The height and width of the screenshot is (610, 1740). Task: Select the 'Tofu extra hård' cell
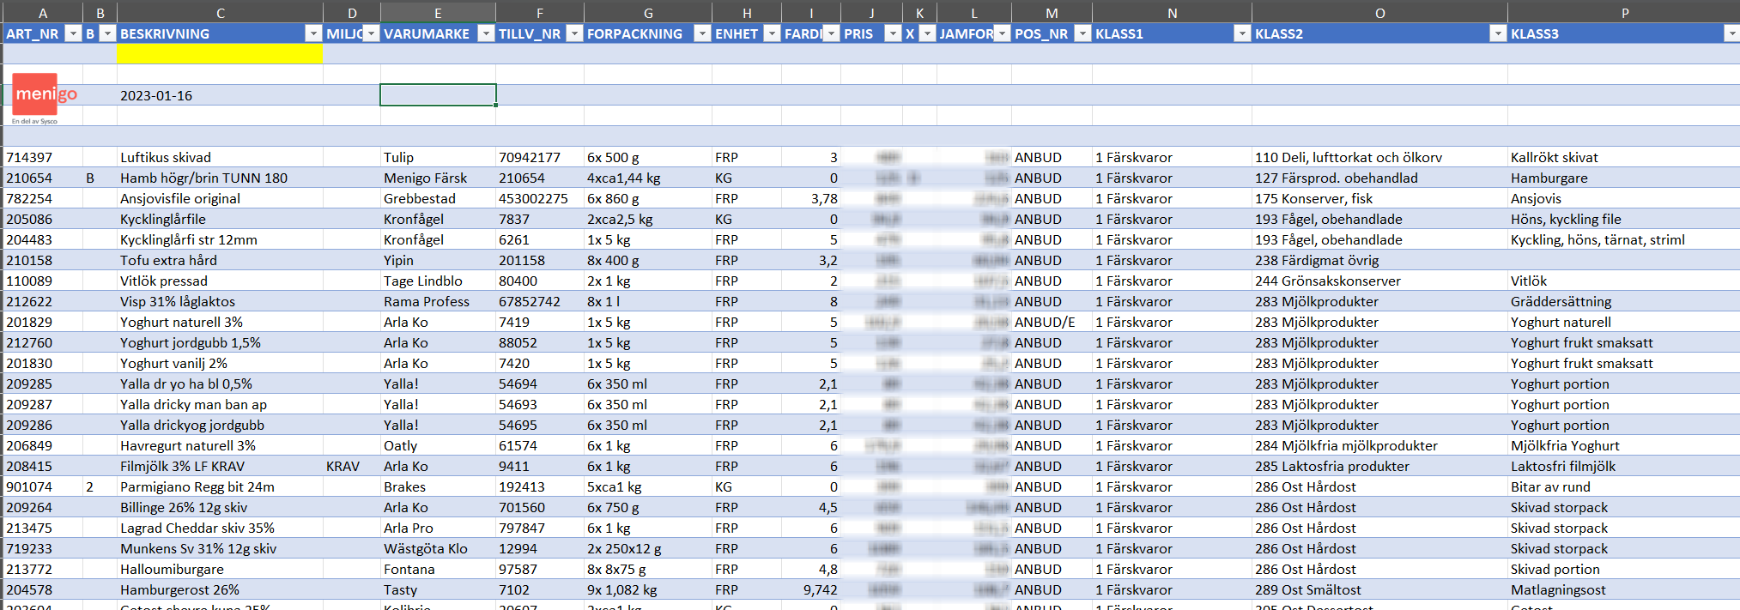tap(220, 260)
